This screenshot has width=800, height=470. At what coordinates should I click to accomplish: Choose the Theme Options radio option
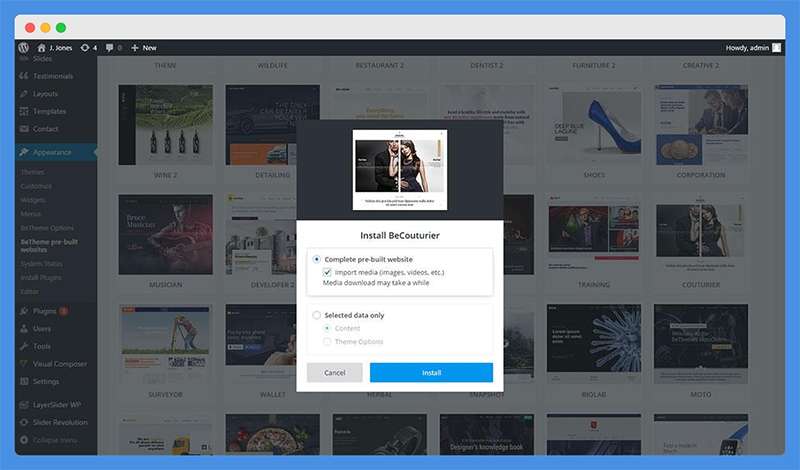327,341
